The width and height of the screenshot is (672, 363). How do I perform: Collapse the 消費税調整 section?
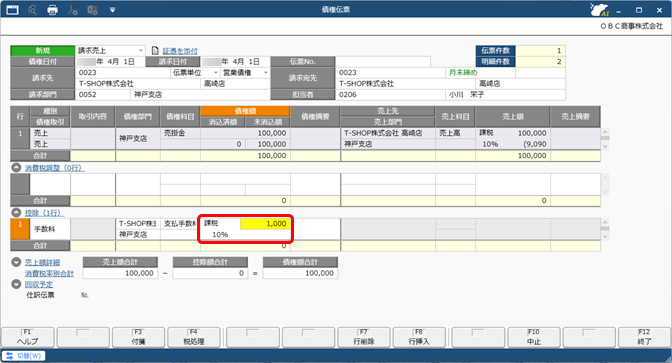point(16,168)
